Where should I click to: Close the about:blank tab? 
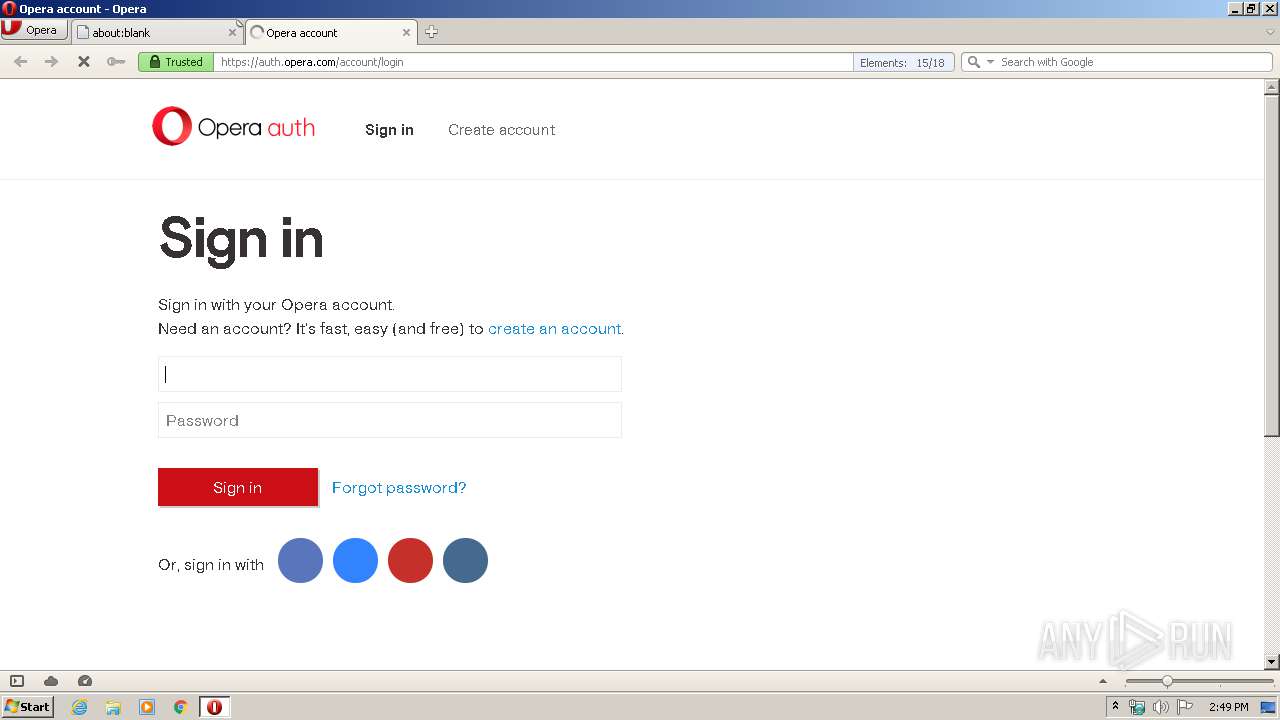pyautogui.click(x=232, y=32)
